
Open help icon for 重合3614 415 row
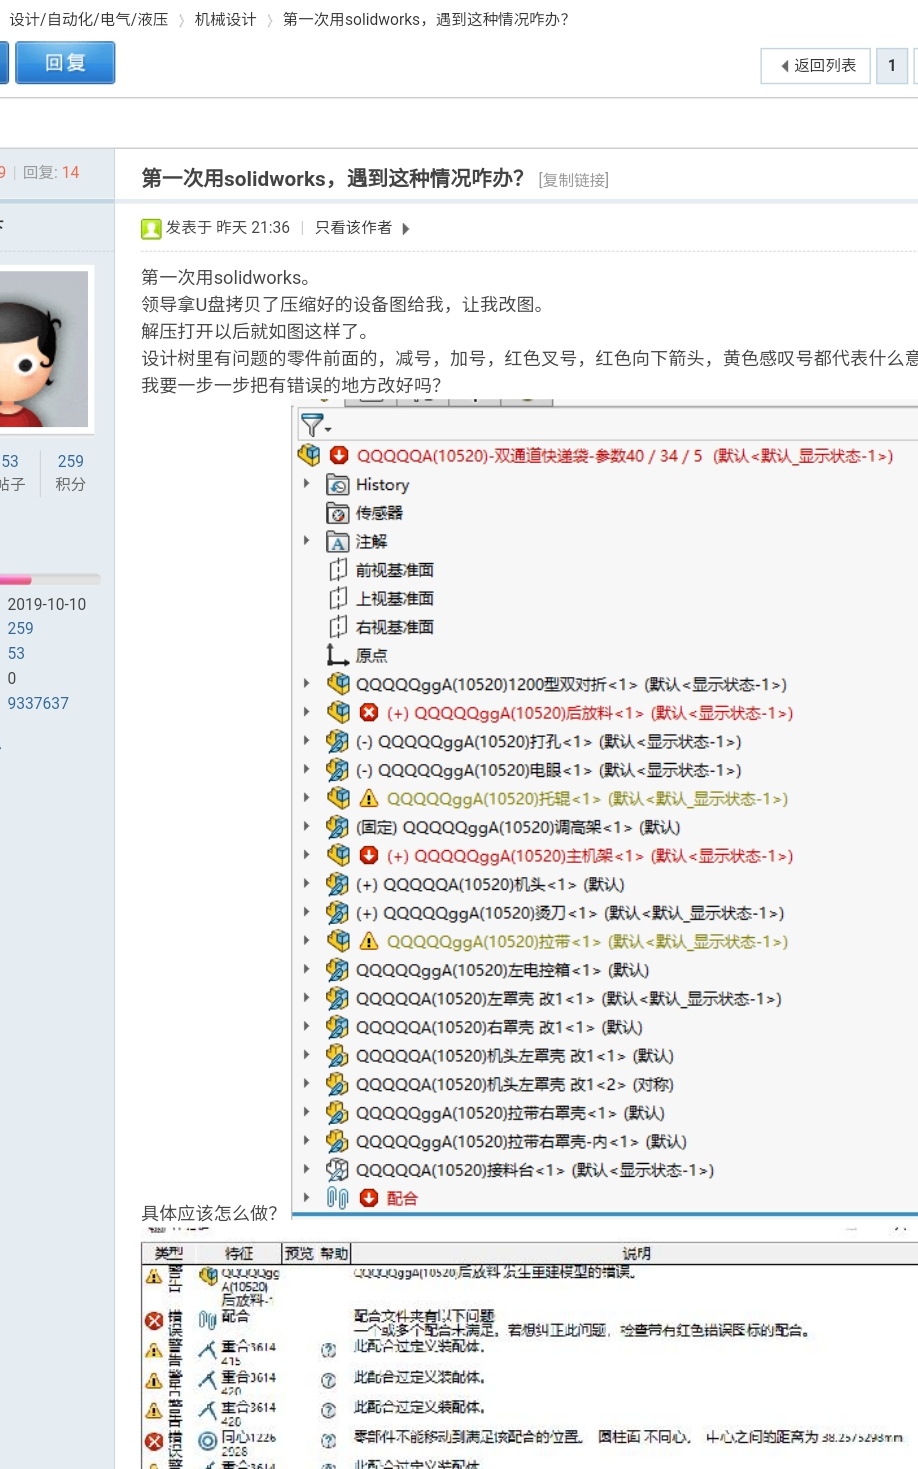pyautogui.click(x=328, y=1350)
